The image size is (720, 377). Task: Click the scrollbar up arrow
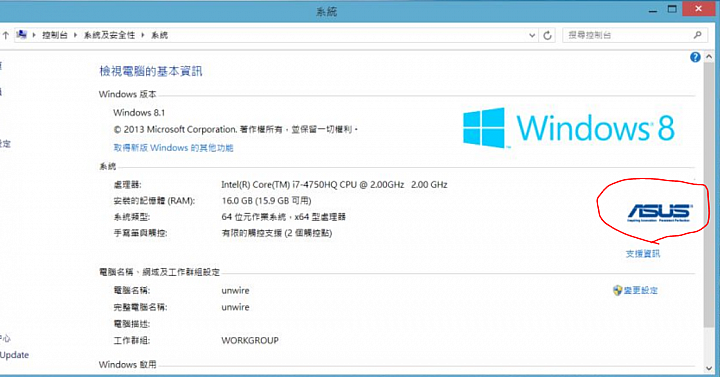[709, 56]
